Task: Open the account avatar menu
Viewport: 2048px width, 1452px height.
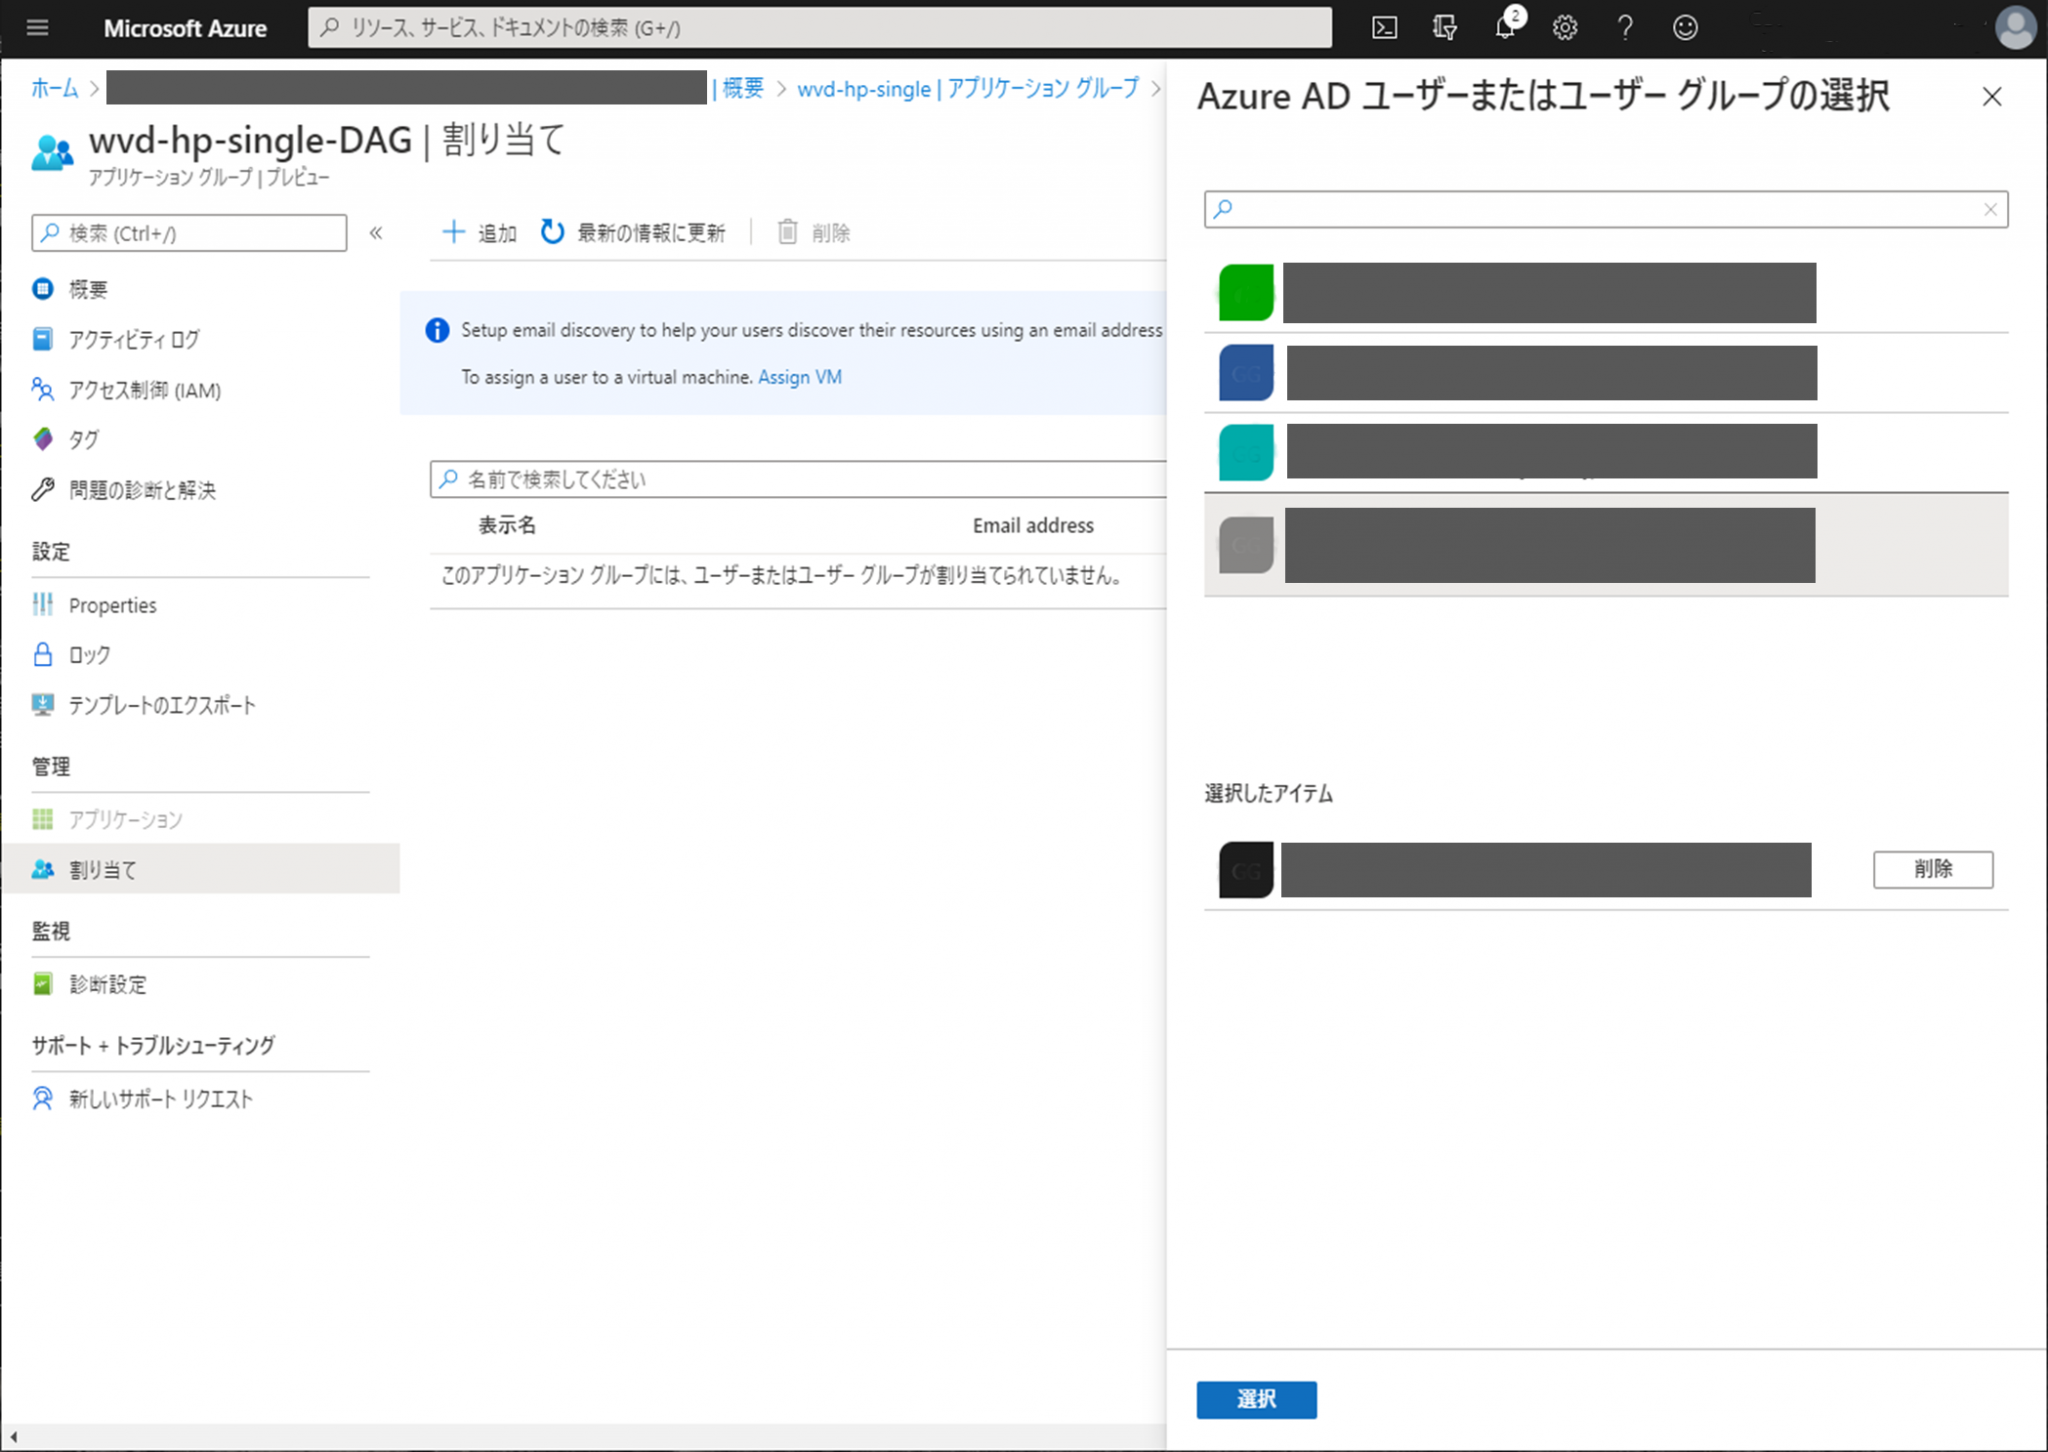Action: tap(2016, 27)
